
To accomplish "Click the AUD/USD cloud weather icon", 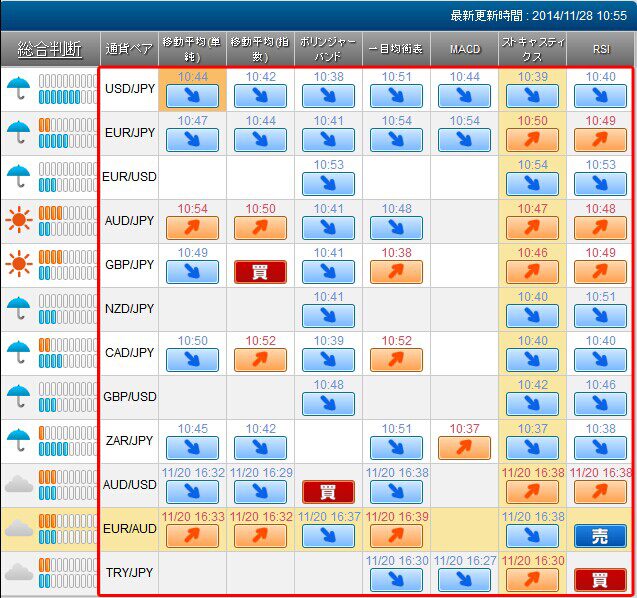I will [x=18, y=485].
